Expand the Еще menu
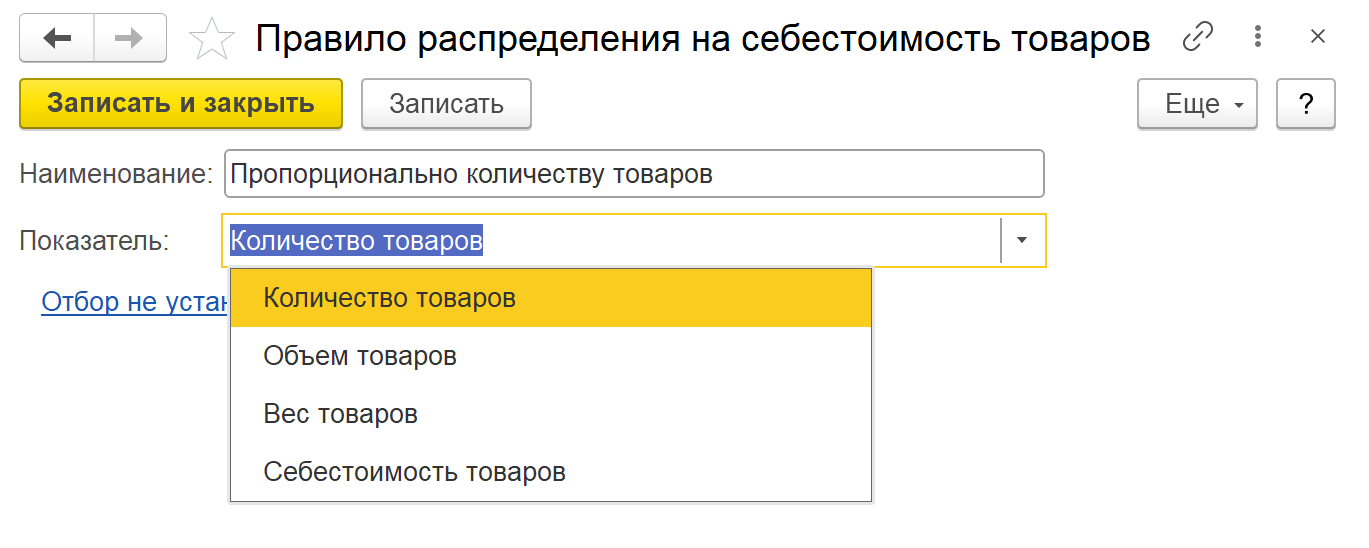The image size is (1369, 548). click(1196, 104)
